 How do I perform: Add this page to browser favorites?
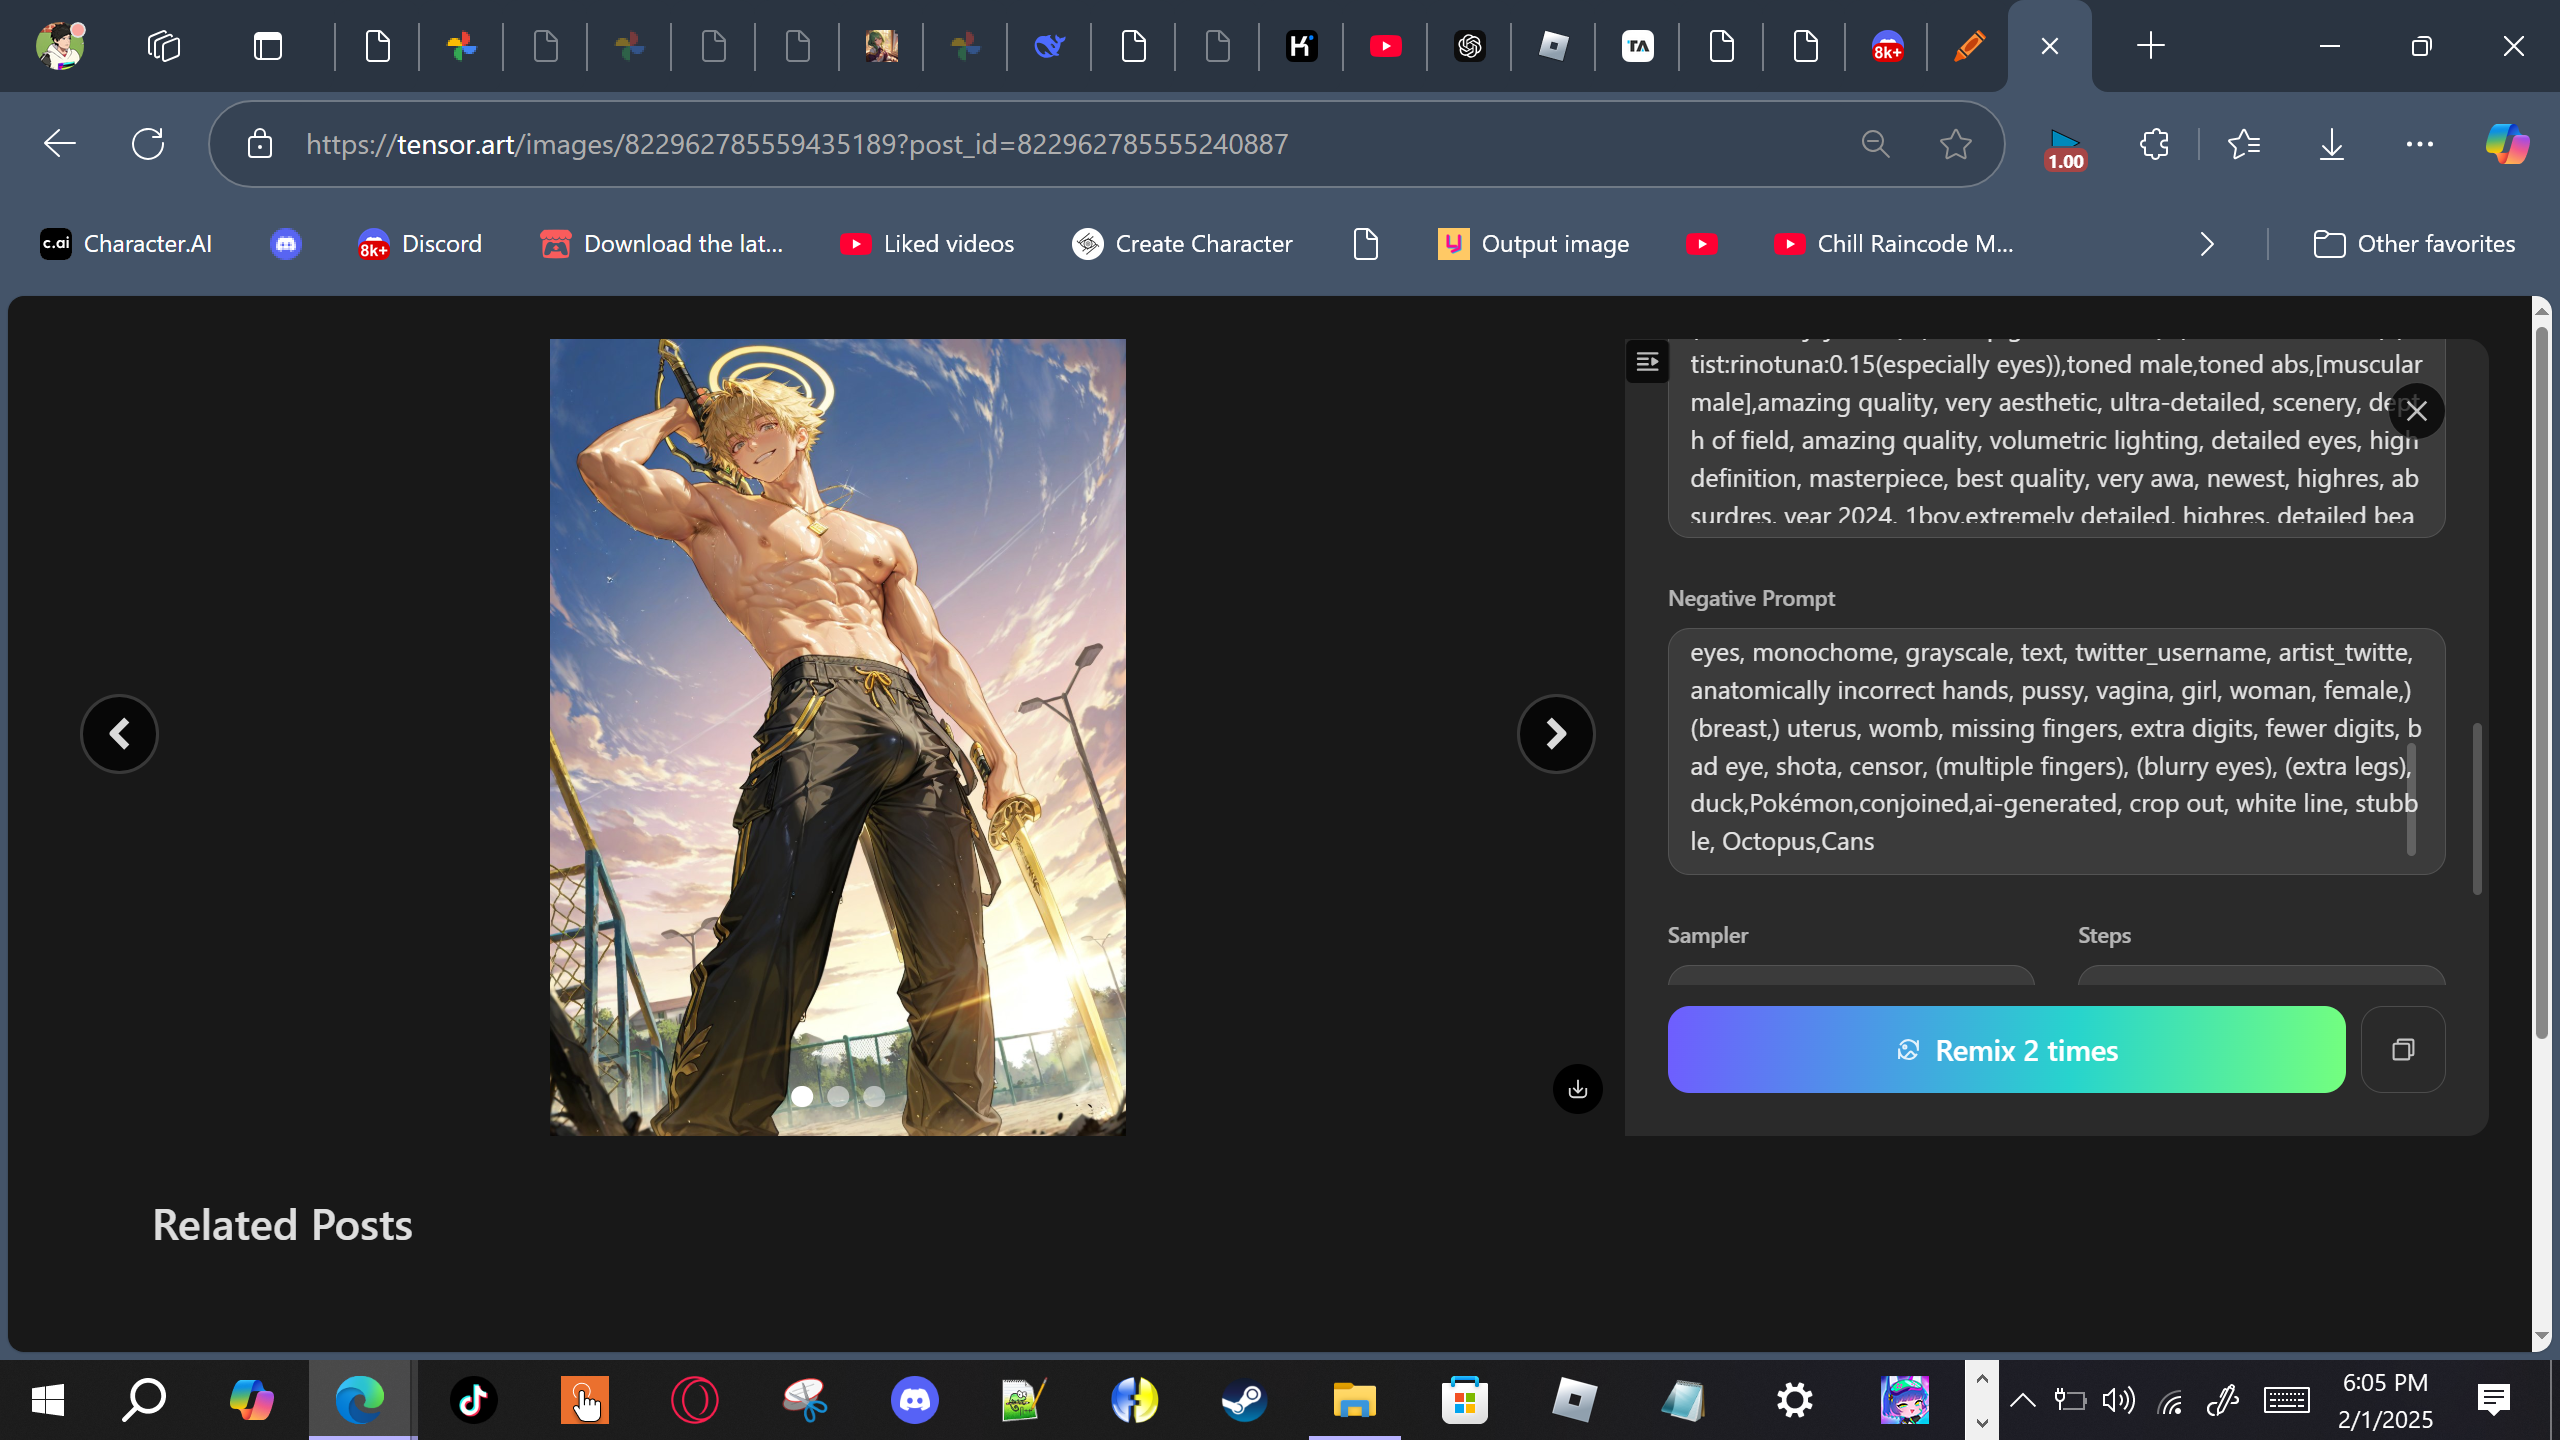coord(1955,144)
